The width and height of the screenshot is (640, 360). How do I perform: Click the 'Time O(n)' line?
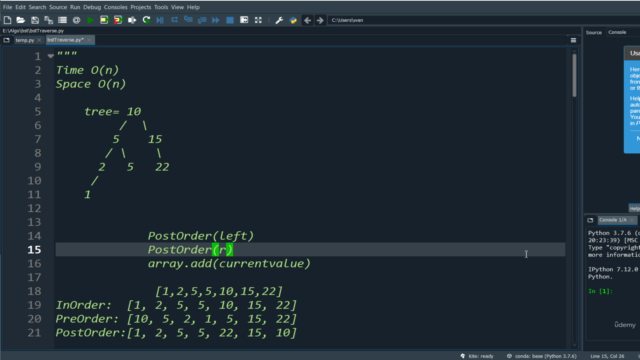tap(87, 70)
